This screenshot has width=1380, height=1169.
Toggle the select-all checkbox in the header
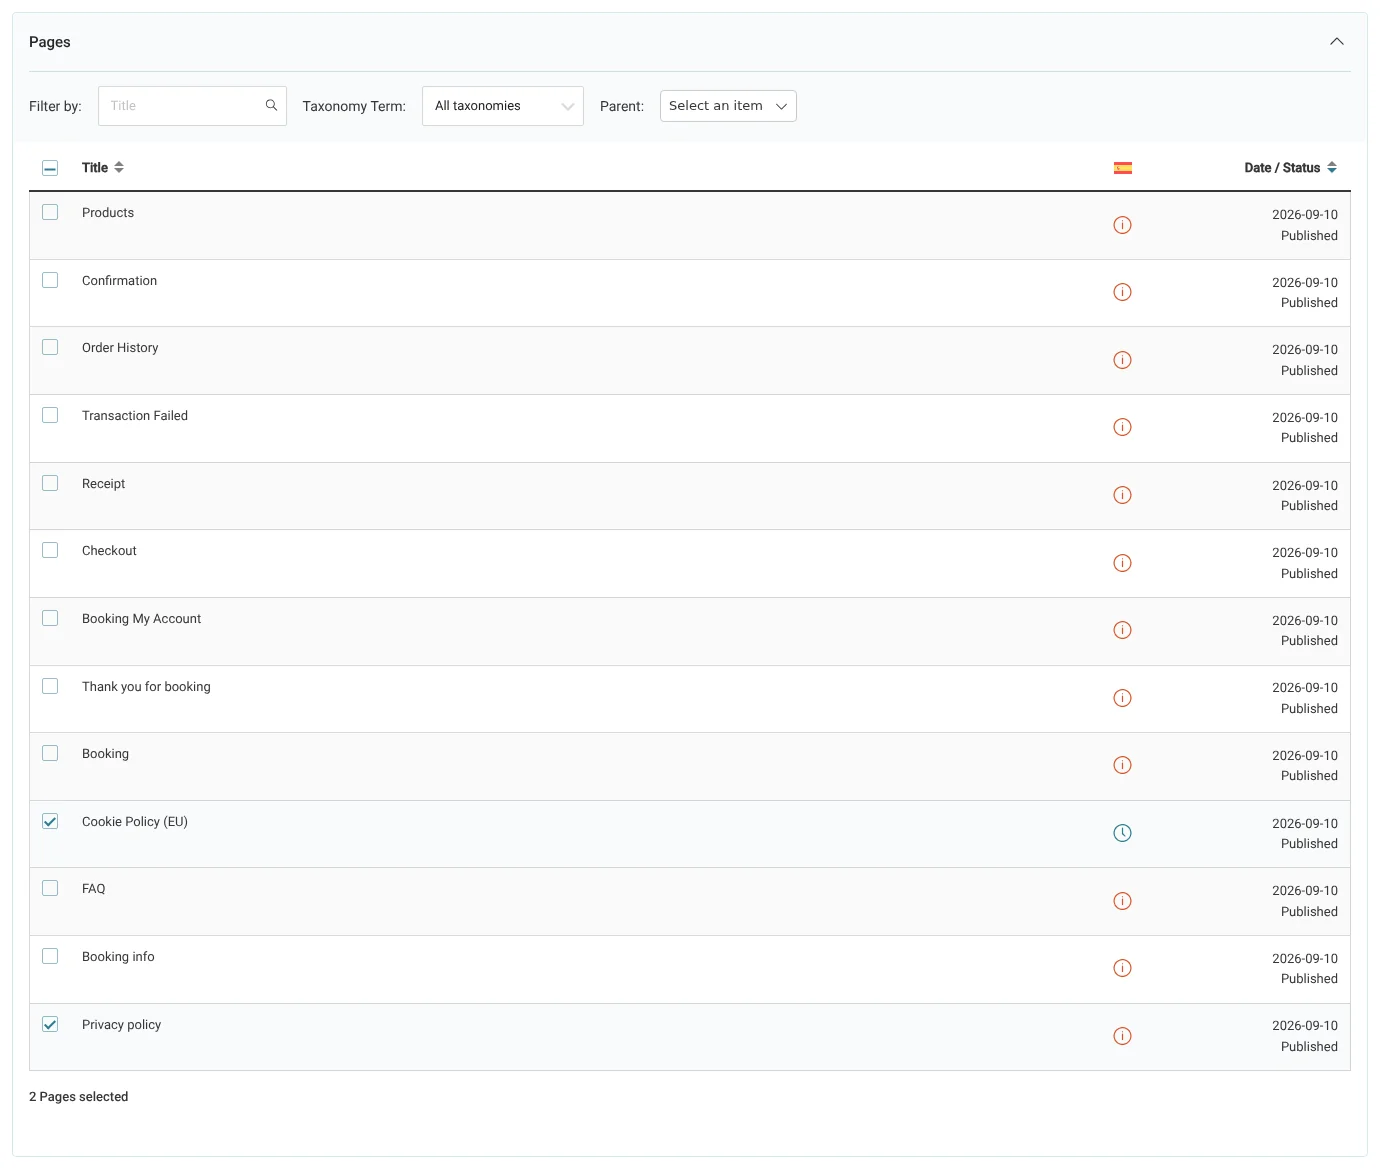[x=50, y=168]
